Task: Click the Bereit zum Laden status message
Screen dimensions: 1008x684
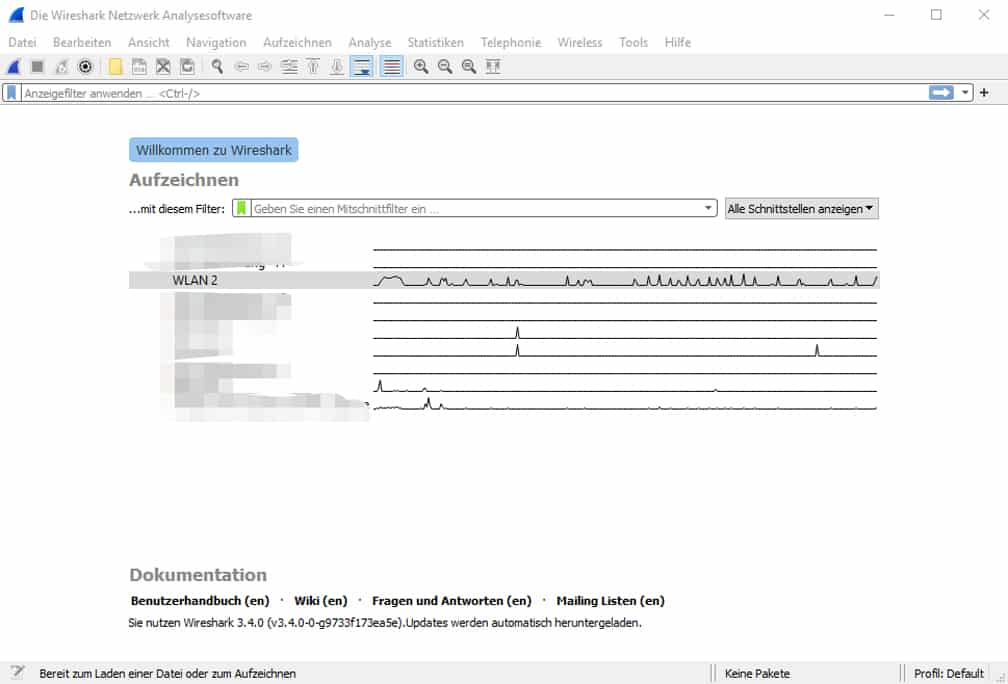Action: click(167, 674)
